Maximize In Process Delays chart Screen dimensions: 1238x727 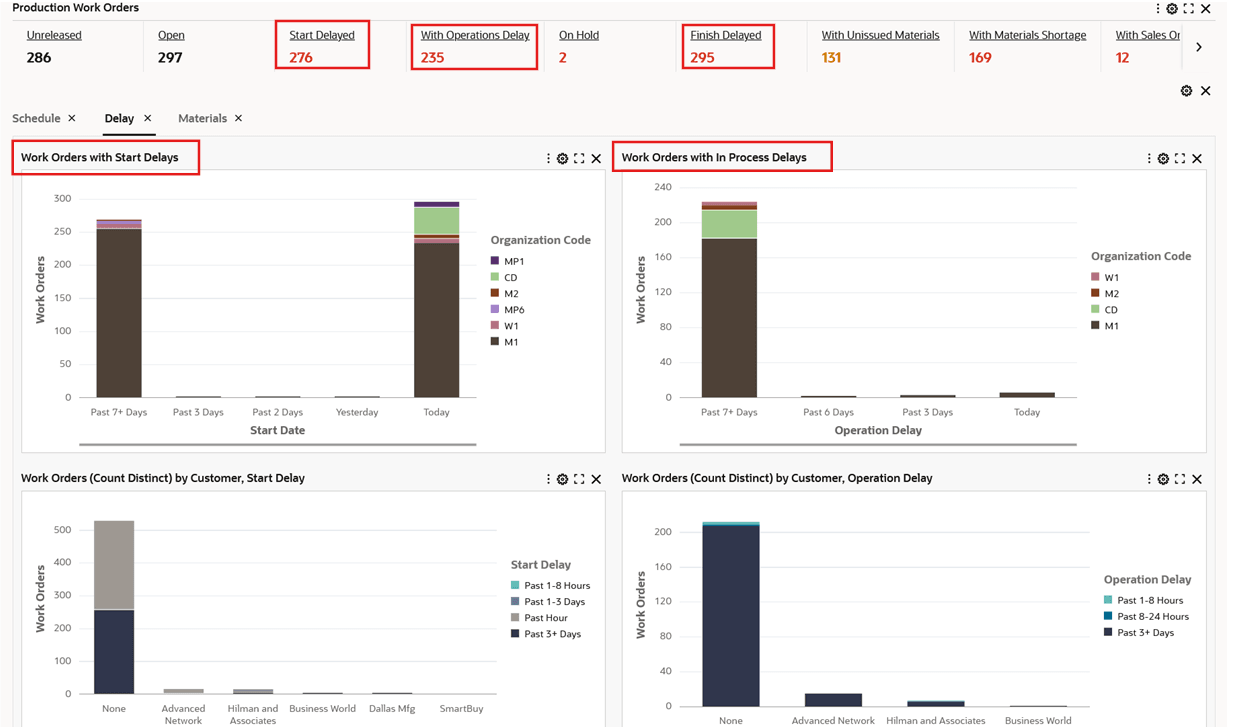1180,158
